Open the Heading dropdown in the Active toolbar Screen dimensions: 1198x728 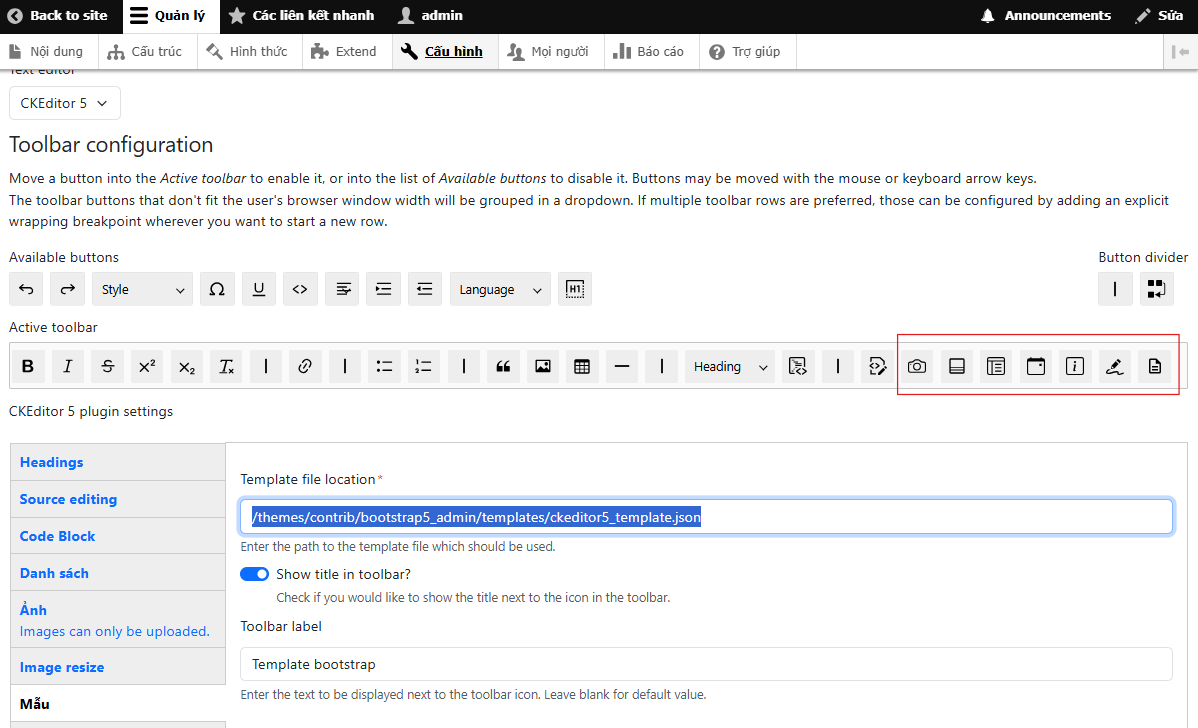730,367
